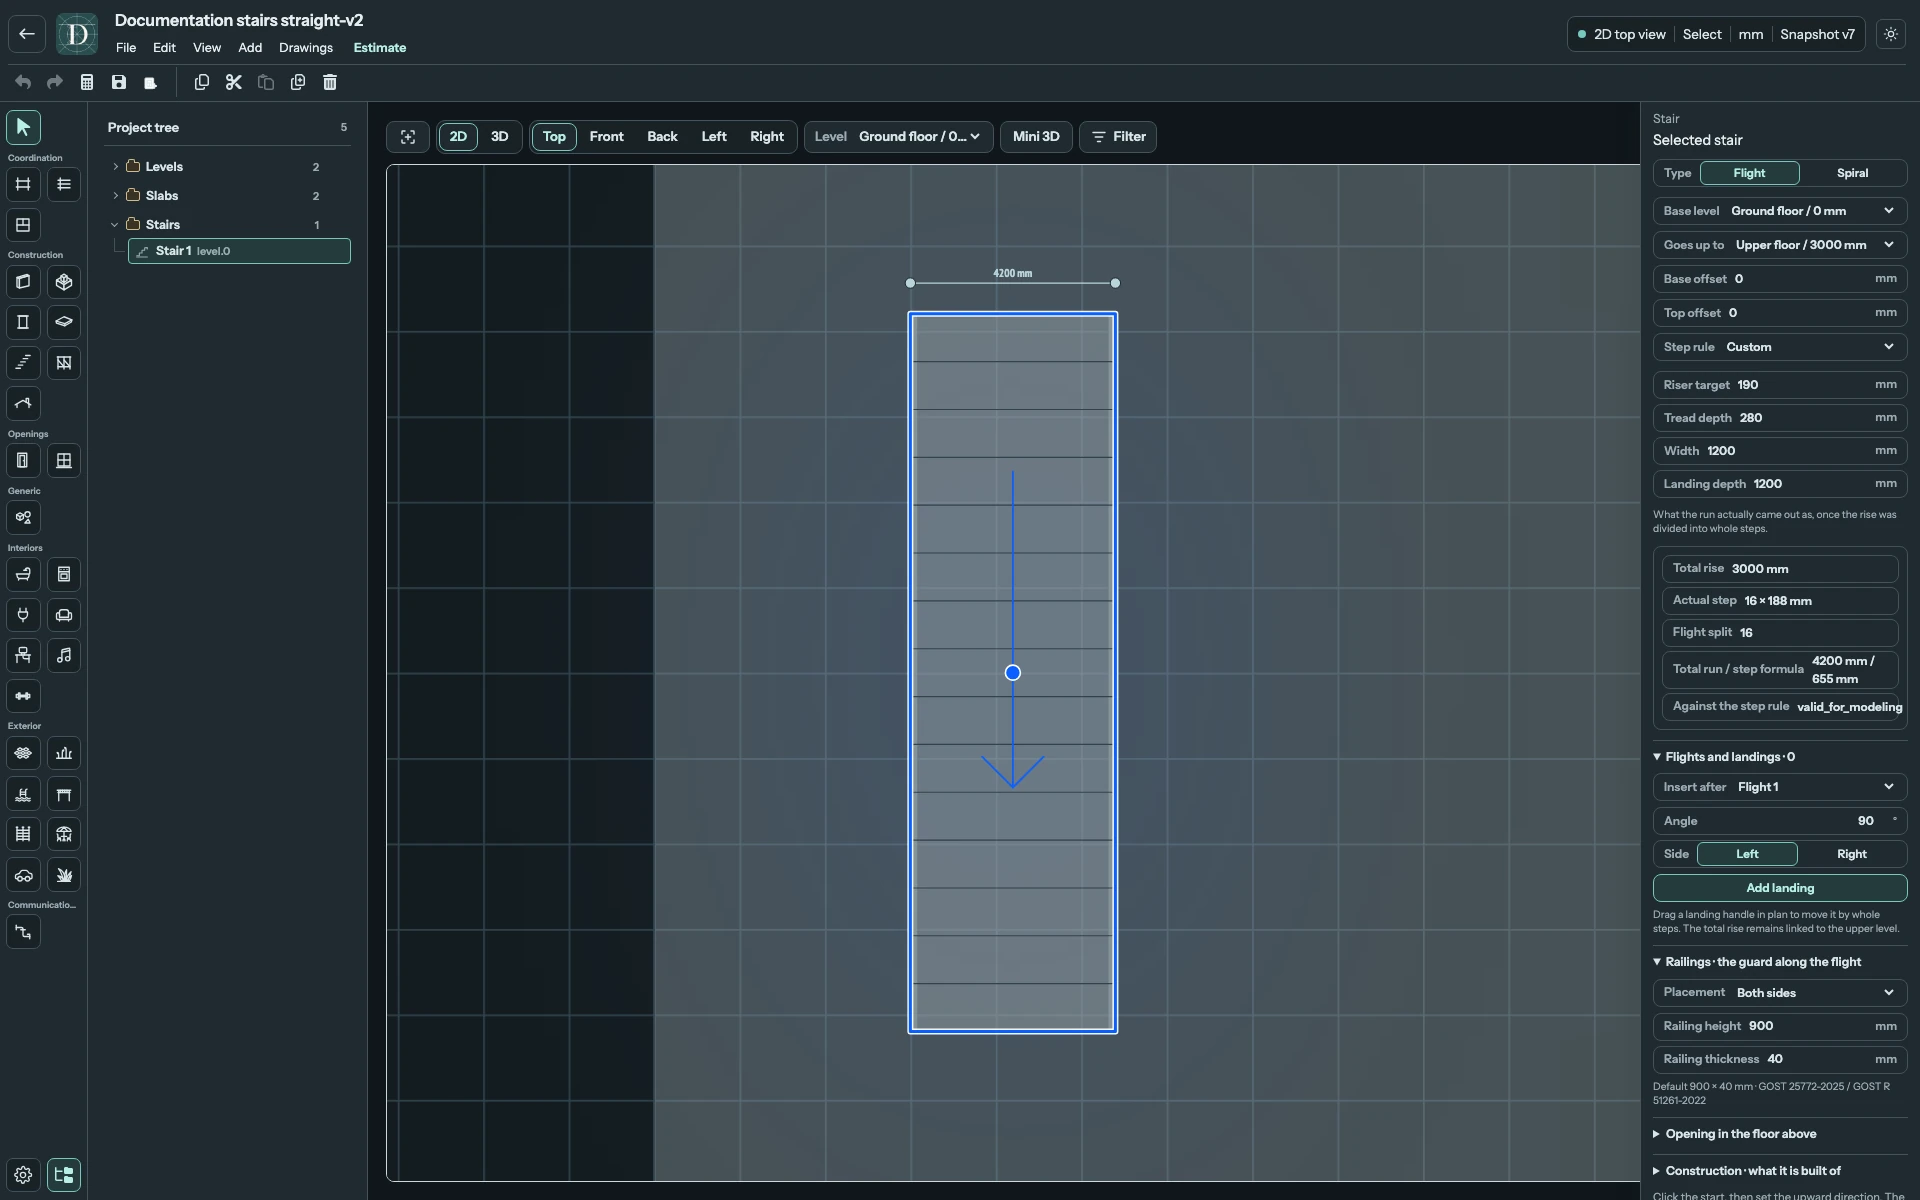This screenshot has width=1920, height=1200.
Task: Open the Goes up to dropdown
Action: (1780, 245)
